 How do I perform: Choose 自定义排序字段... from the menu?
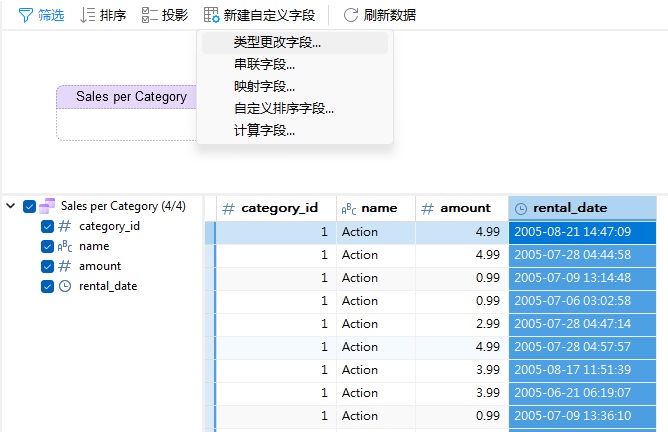[295, 109]
